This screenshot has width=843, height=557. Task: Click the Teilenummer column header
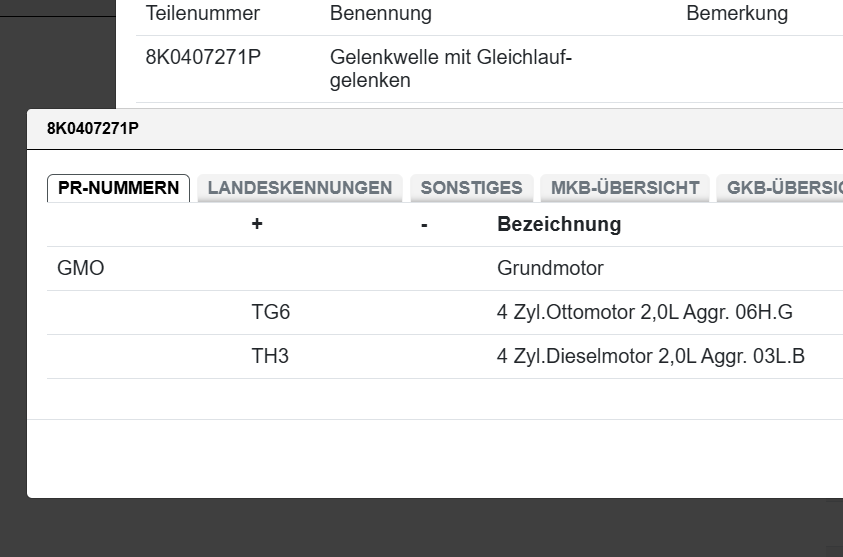click(203, 14)
